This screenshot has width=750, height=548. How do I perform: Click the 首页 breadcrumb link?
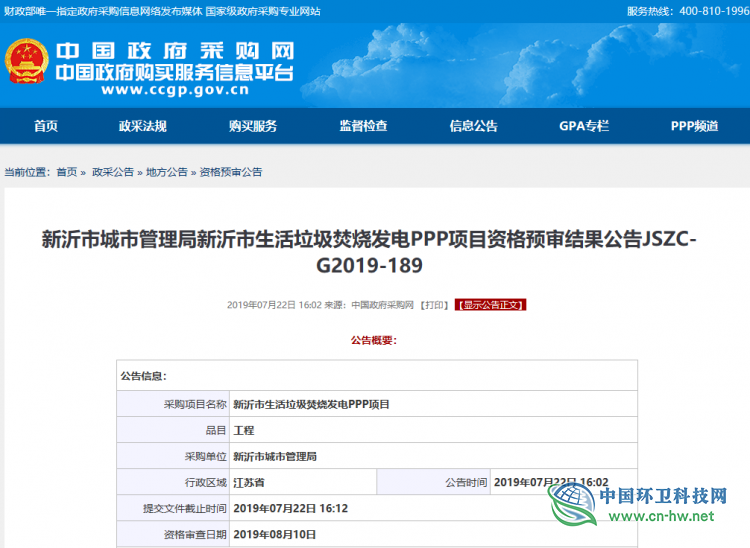click(67, 172)
